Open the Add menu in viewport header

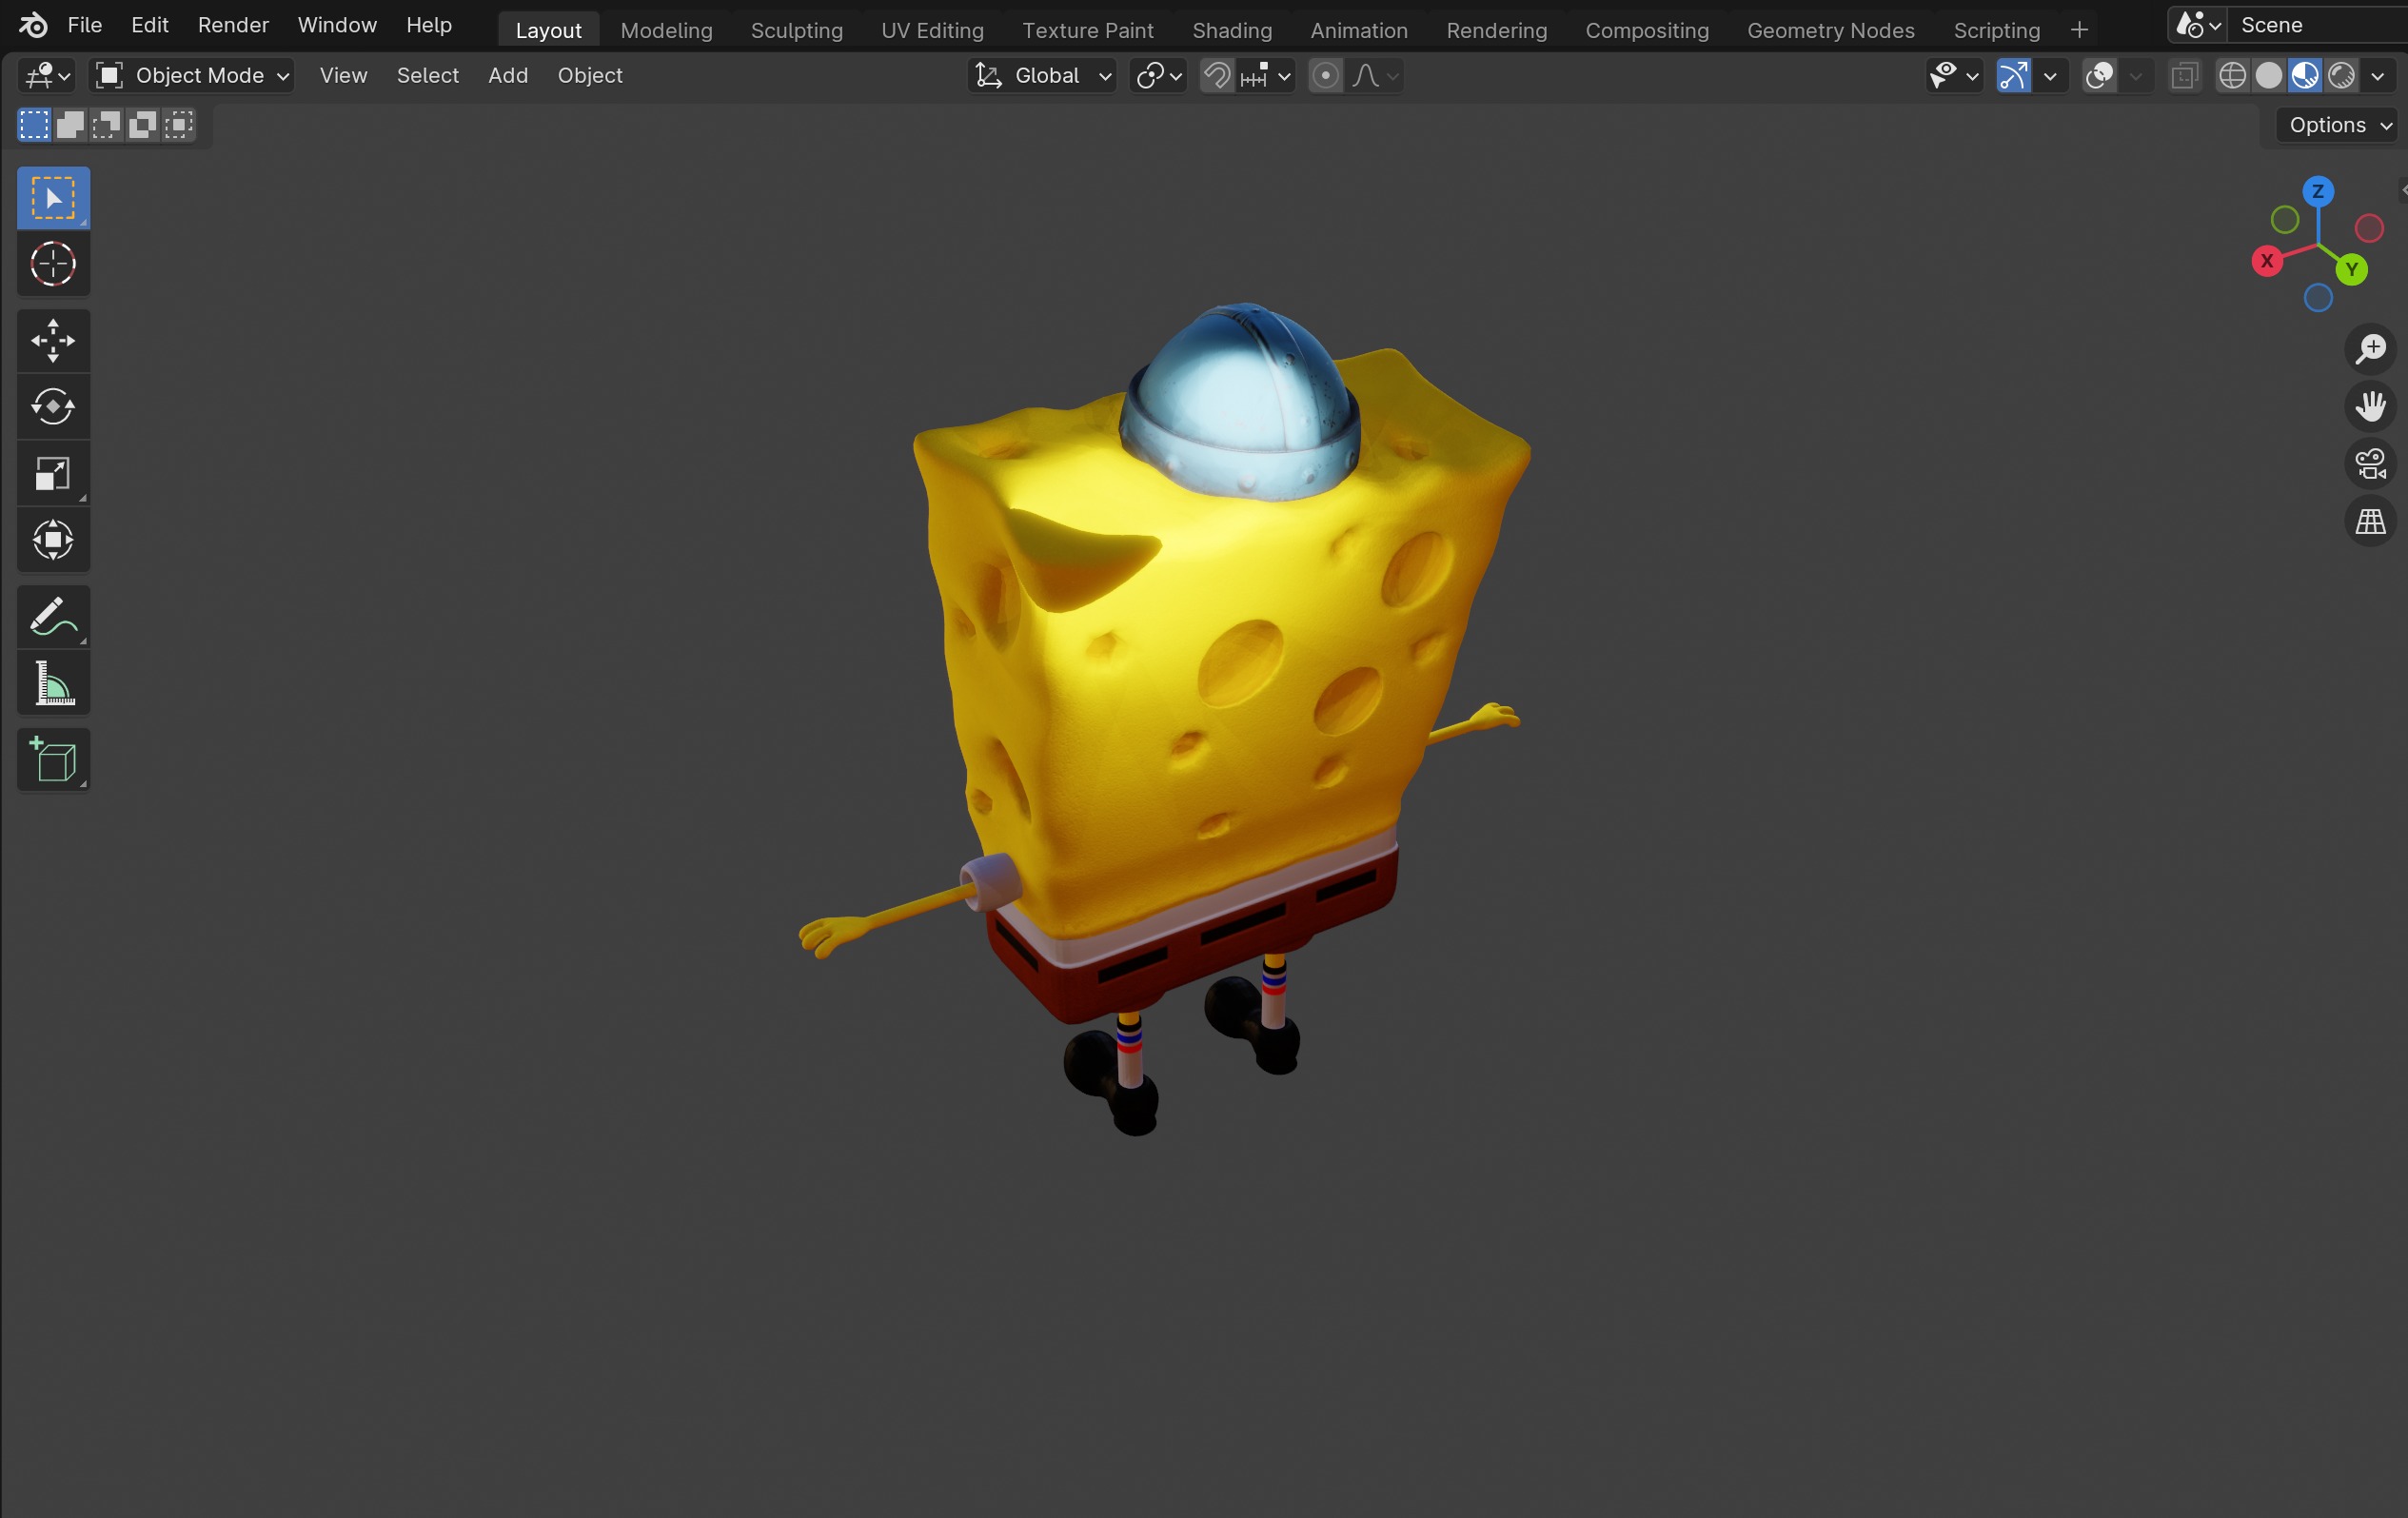pos(508,76)
